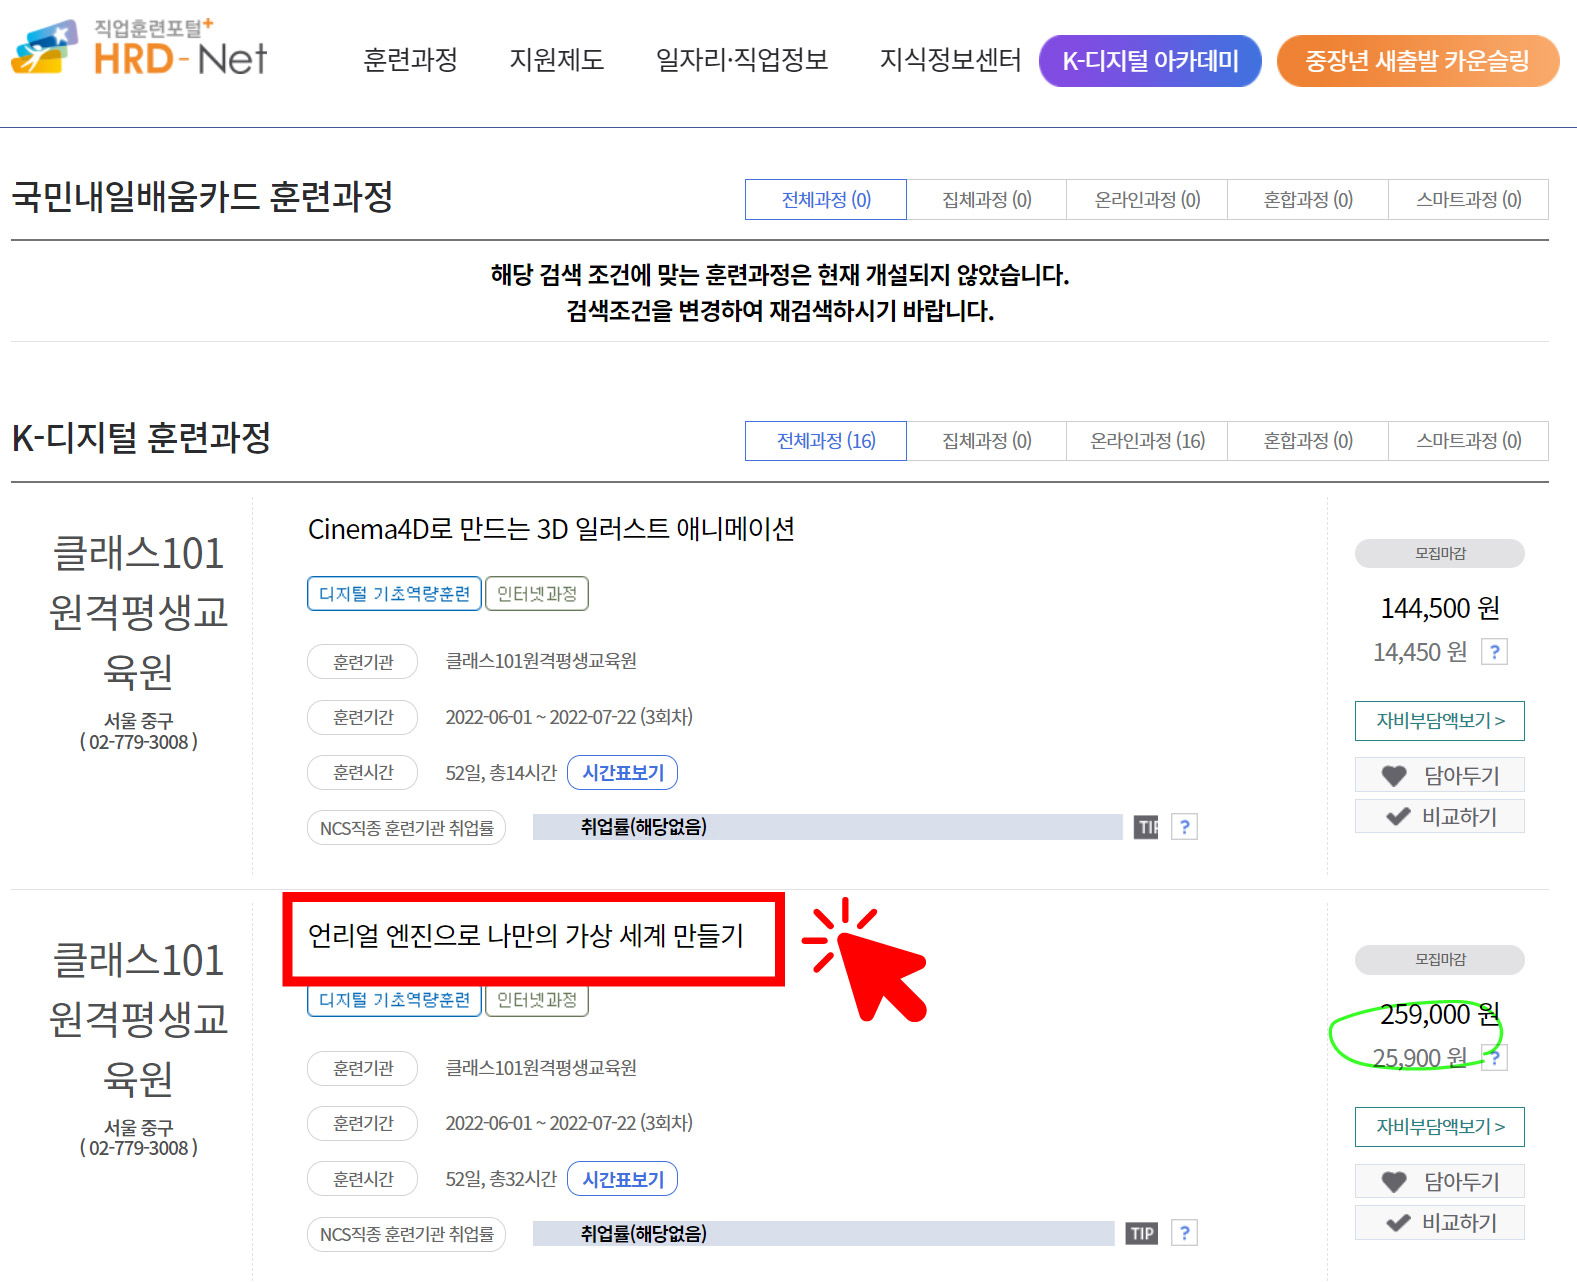Open 언리얼 엔진으로 나만의 가상 세계 만들기 course
1577x1282 pixels.
526,936
